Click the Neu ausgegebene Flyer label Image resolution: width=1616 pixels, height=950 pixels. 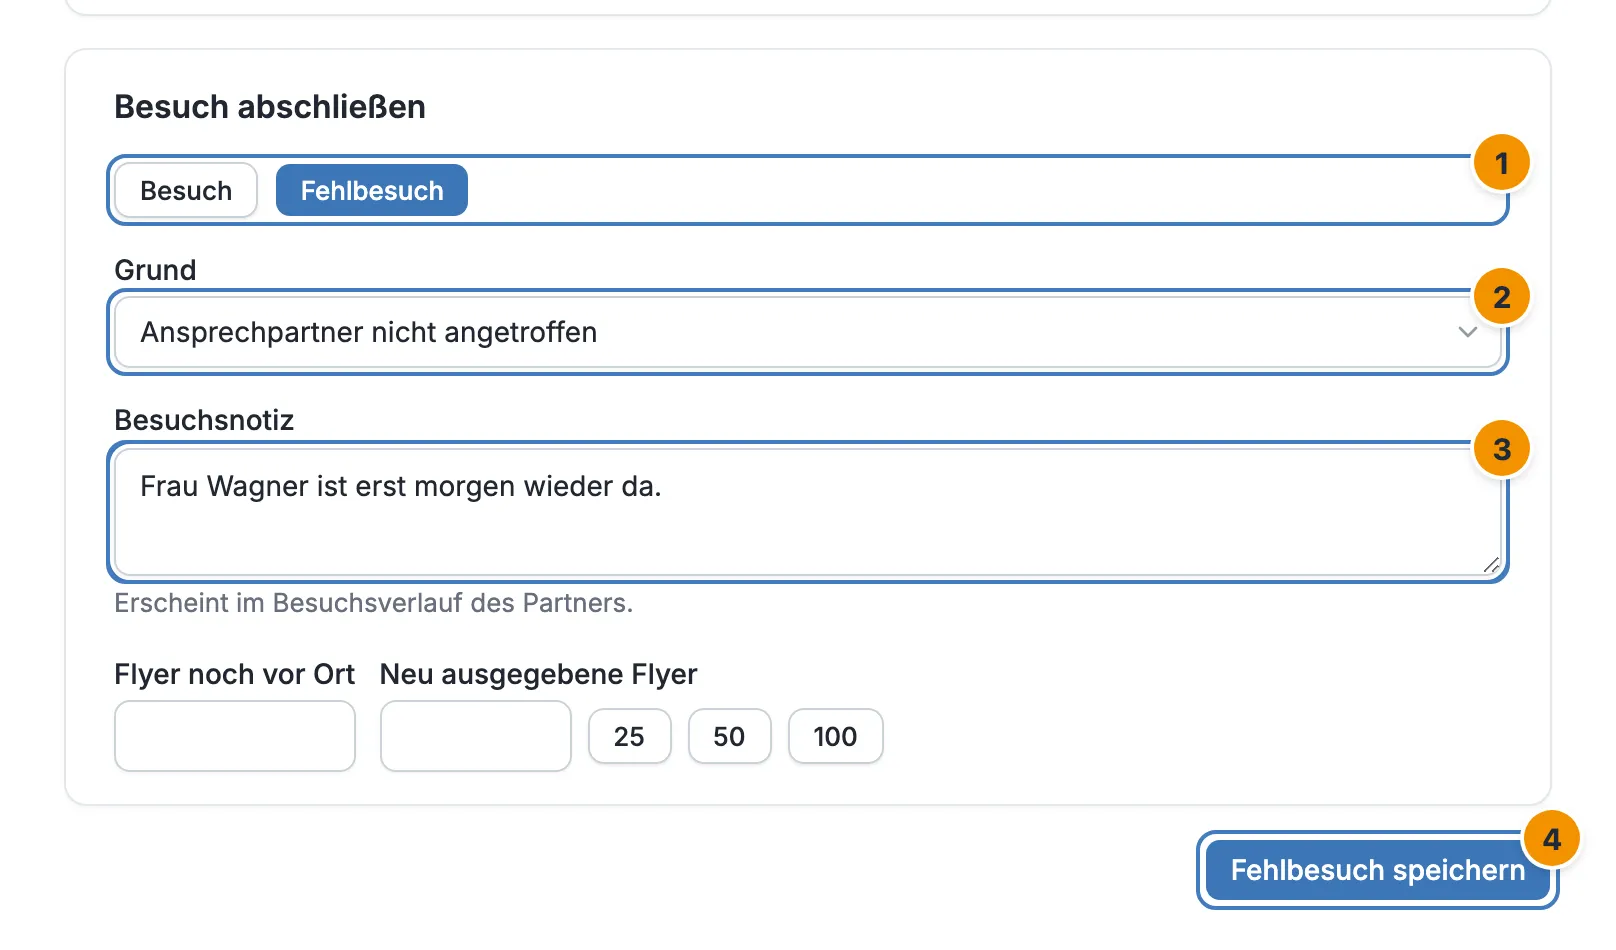[539, 674]
